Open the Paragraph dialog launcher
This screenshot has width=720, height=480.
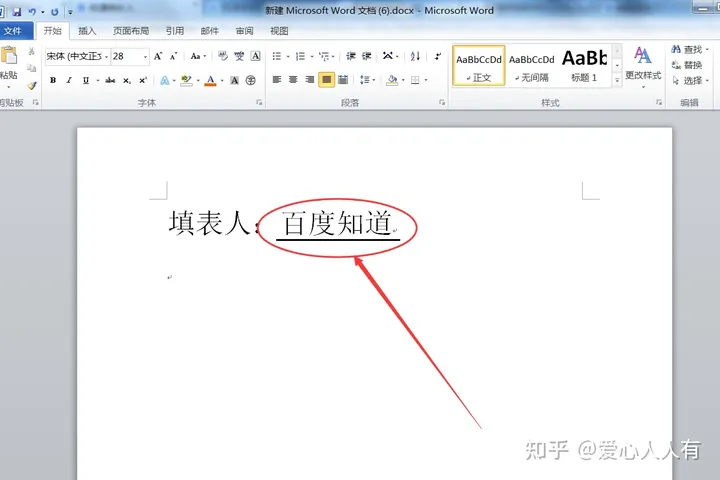point(442,102)
